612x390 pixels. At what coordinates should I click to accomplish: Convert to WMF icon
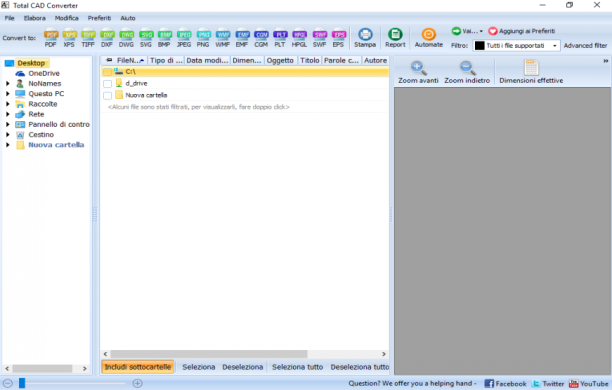point(223,38)
